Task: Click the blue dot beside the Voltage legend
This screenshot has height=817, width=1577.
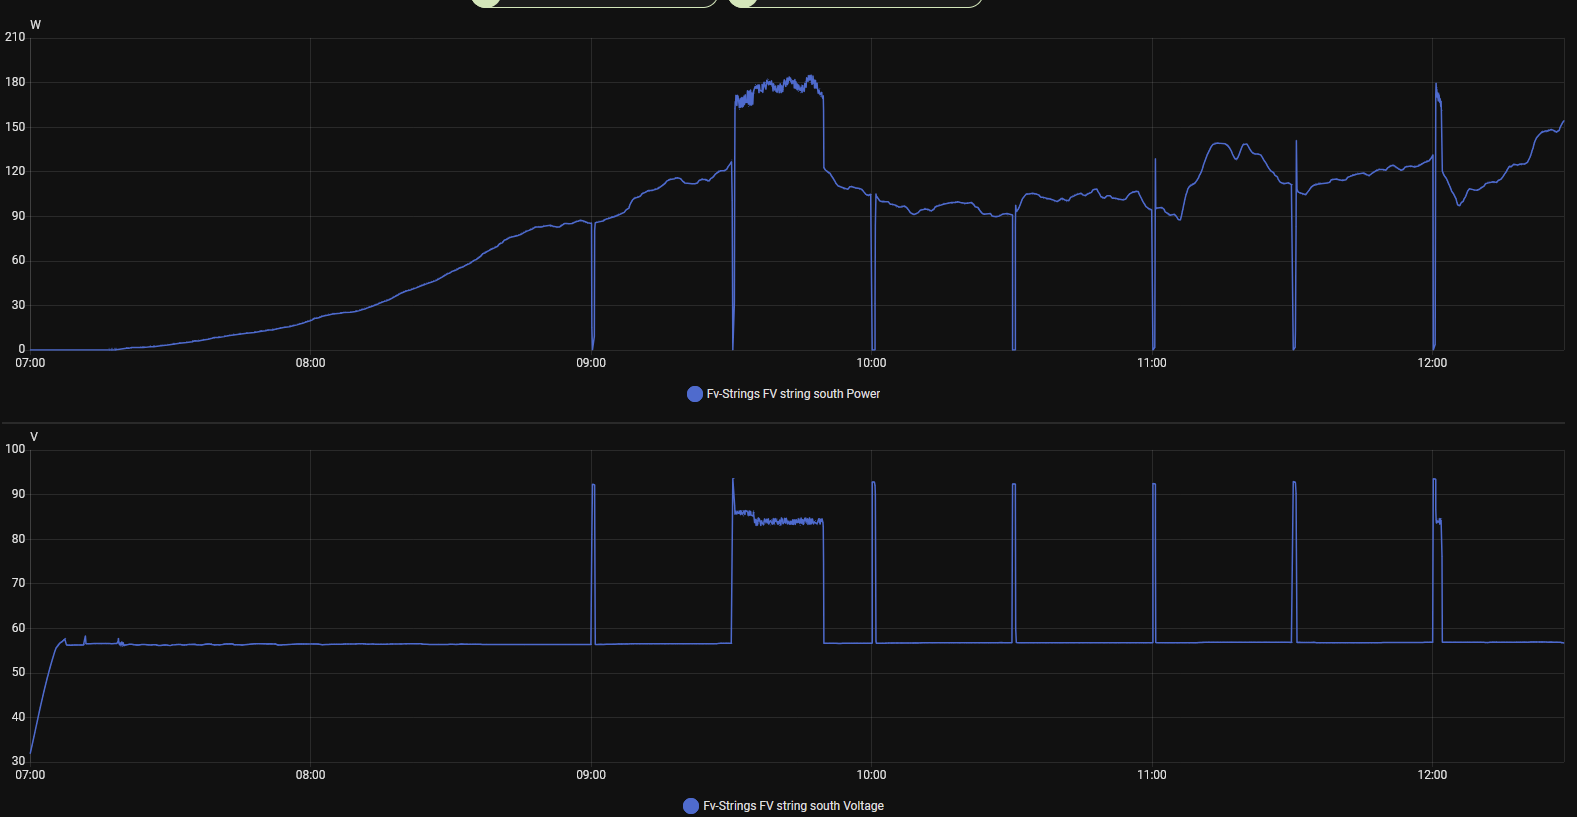Action: [691, 806]
